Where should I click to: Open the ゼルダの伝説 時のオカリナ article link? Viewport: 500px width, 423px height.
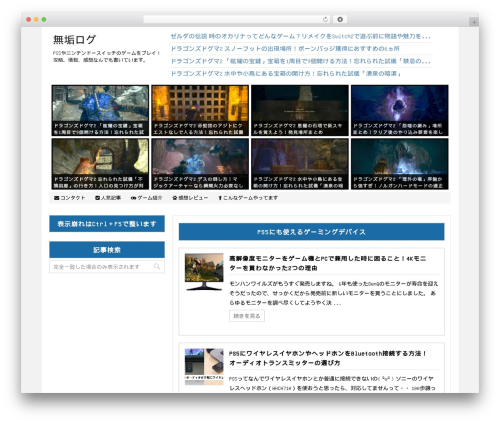pyautogui.click(x=300, y=36)
